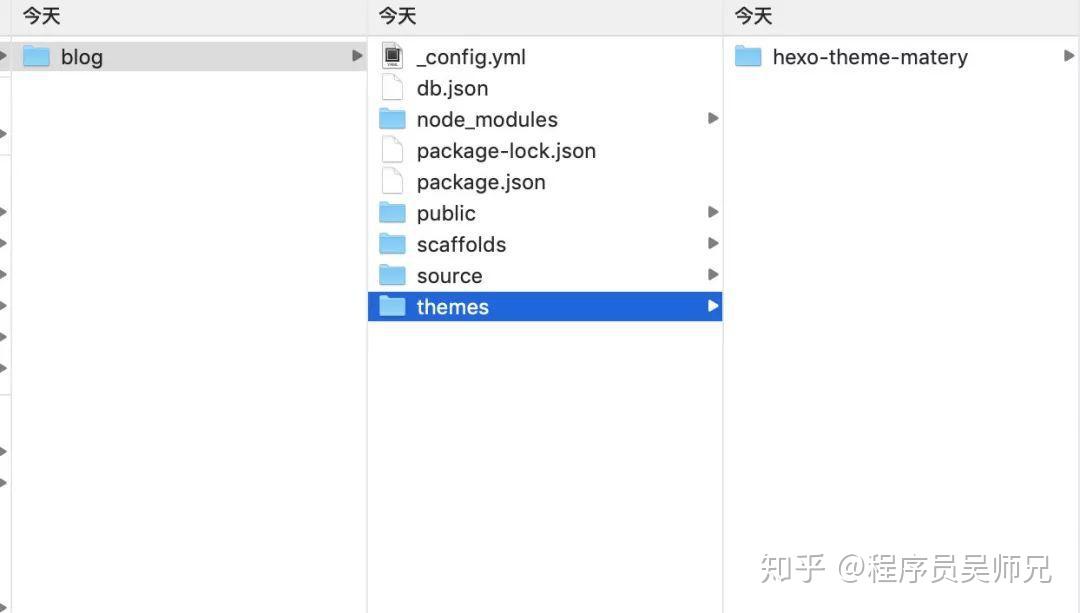This screenshot has height=613, width=1080.
Task: Expand the node_modules folder arrow
Action: [713, 119]
